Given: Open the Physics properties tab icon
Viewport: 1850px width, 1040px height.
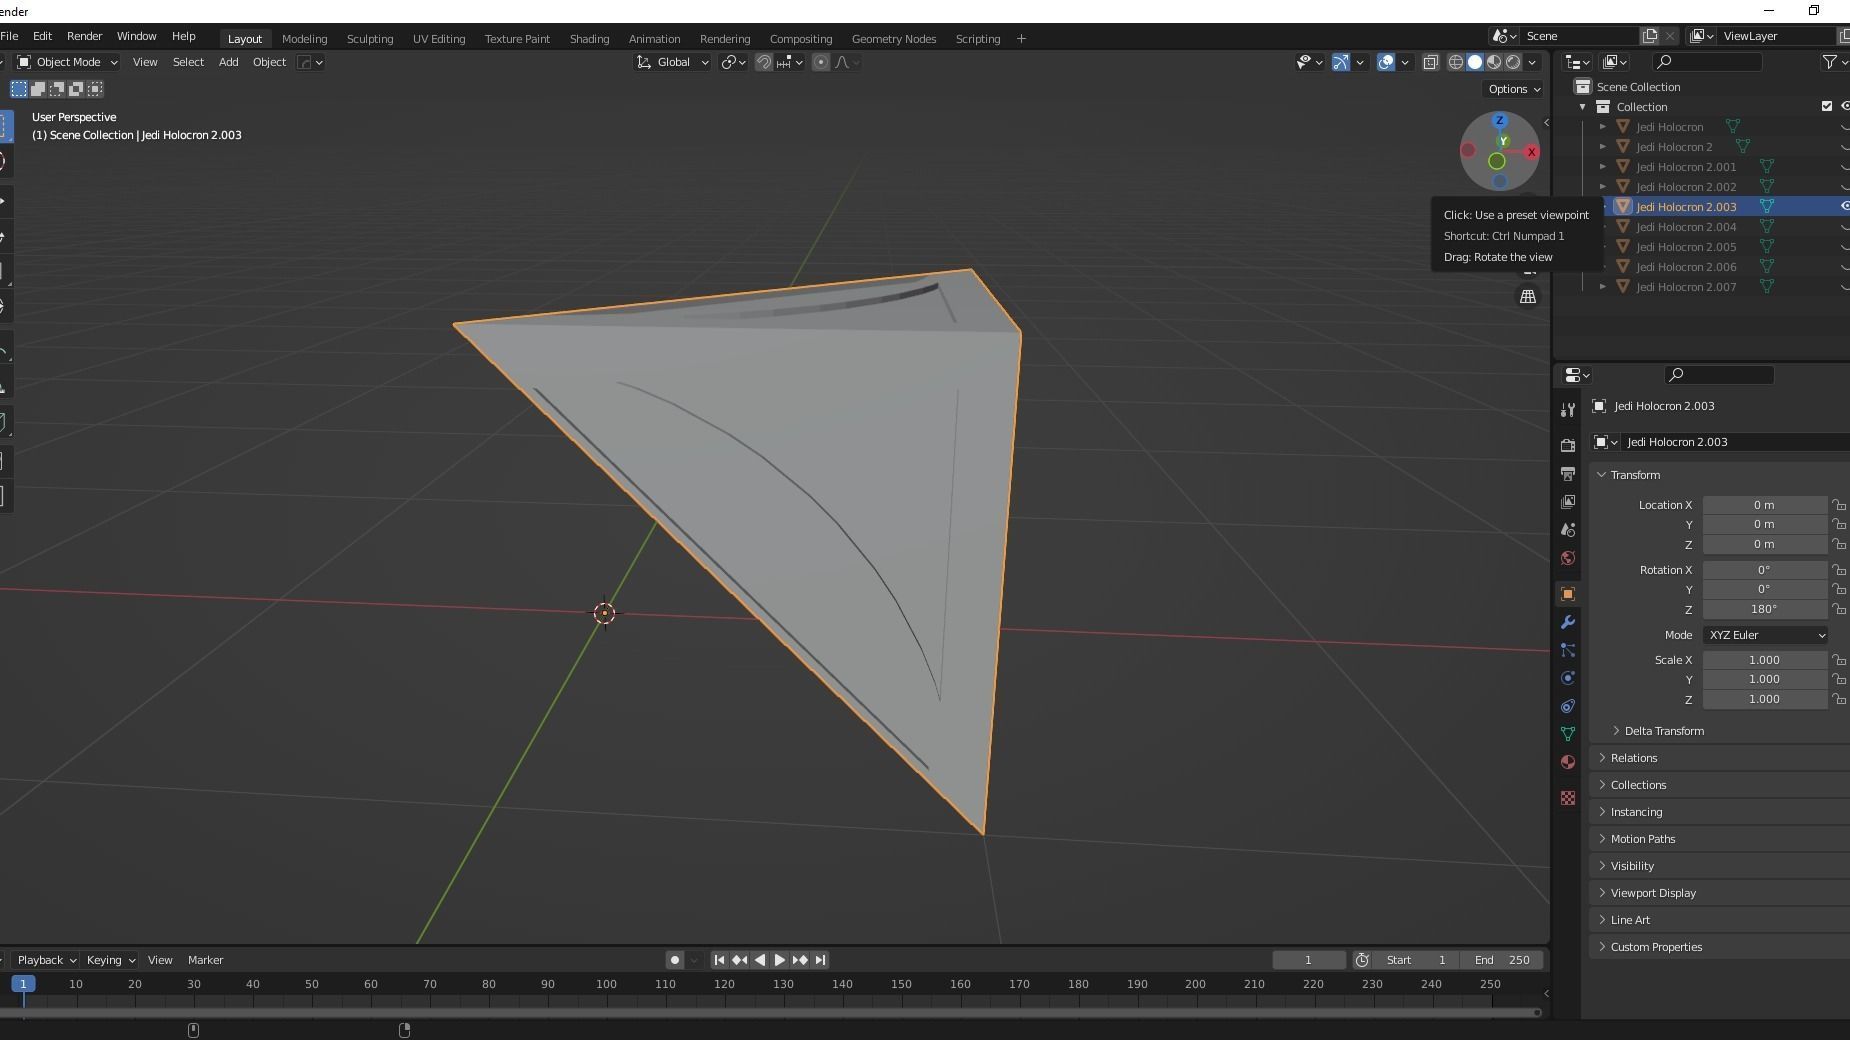Looking at the screenshot, I should [x=1568, y=678].
